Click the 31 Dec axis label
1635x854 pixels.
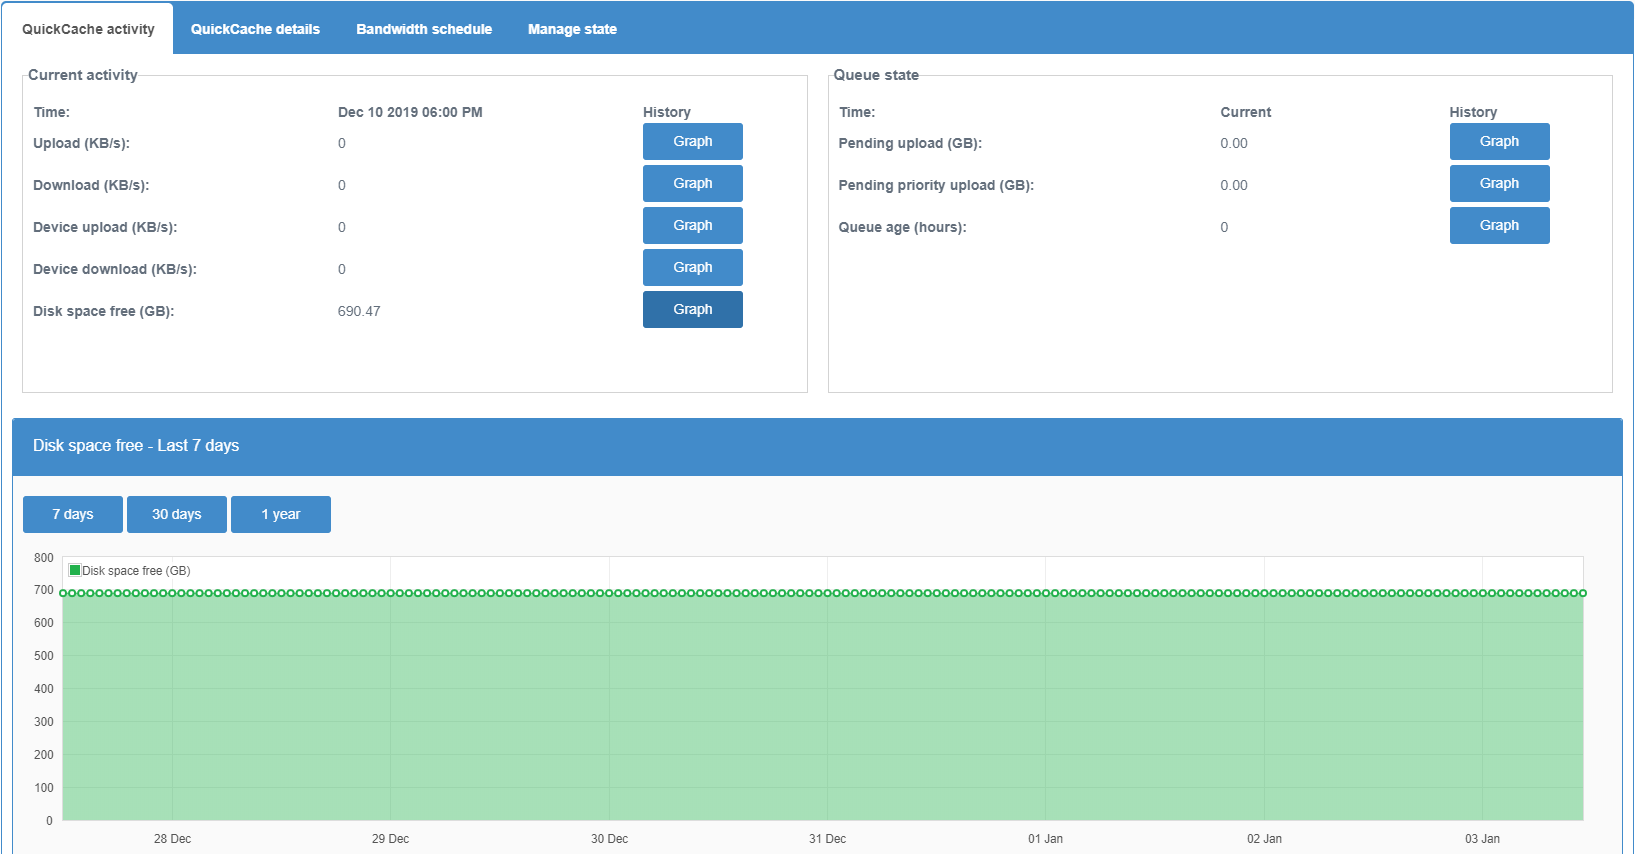tap(827, 839)
